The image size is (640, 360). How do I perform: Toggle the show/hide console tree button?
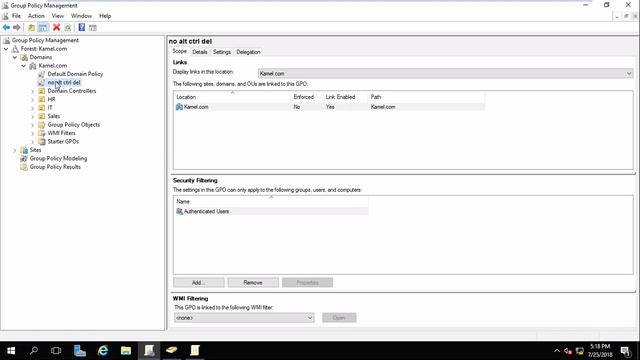43,27
